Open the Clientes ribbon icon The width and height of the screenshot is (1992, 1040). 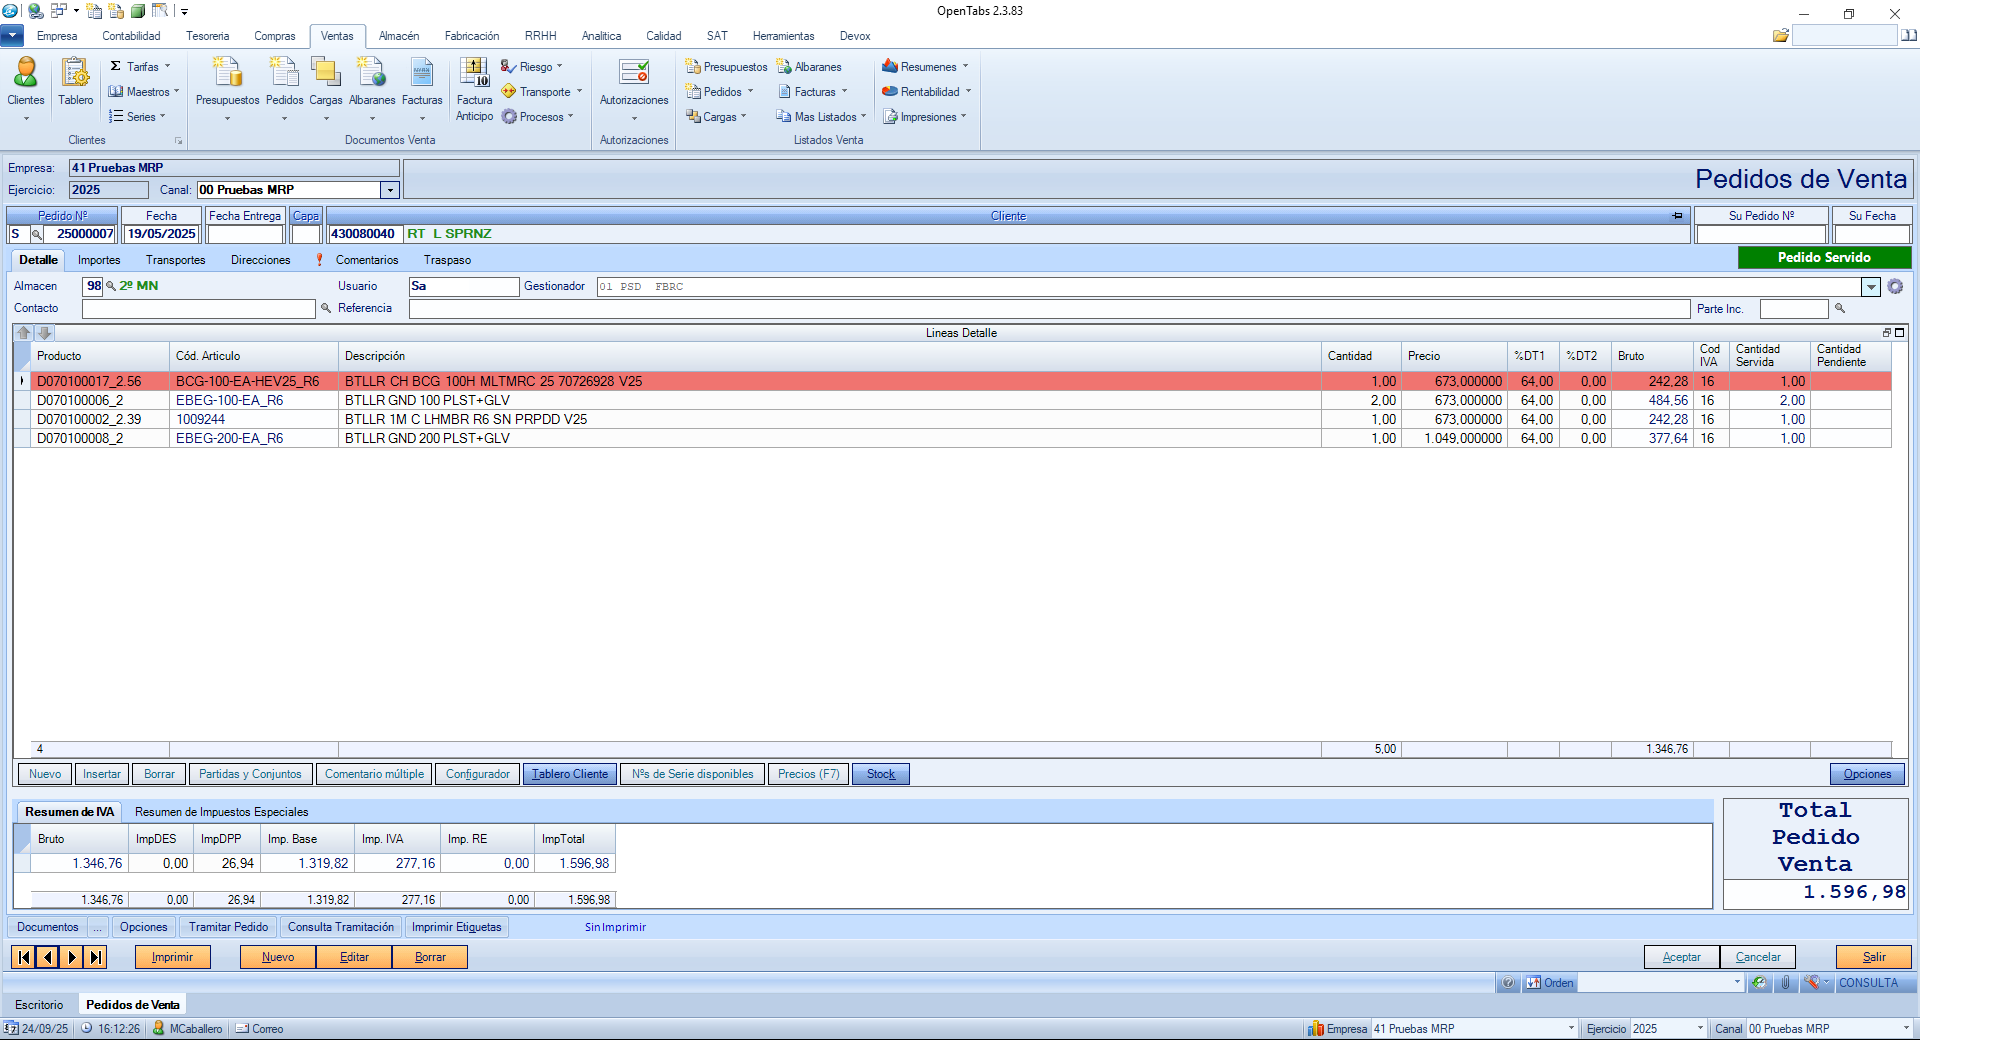point(25,80)
